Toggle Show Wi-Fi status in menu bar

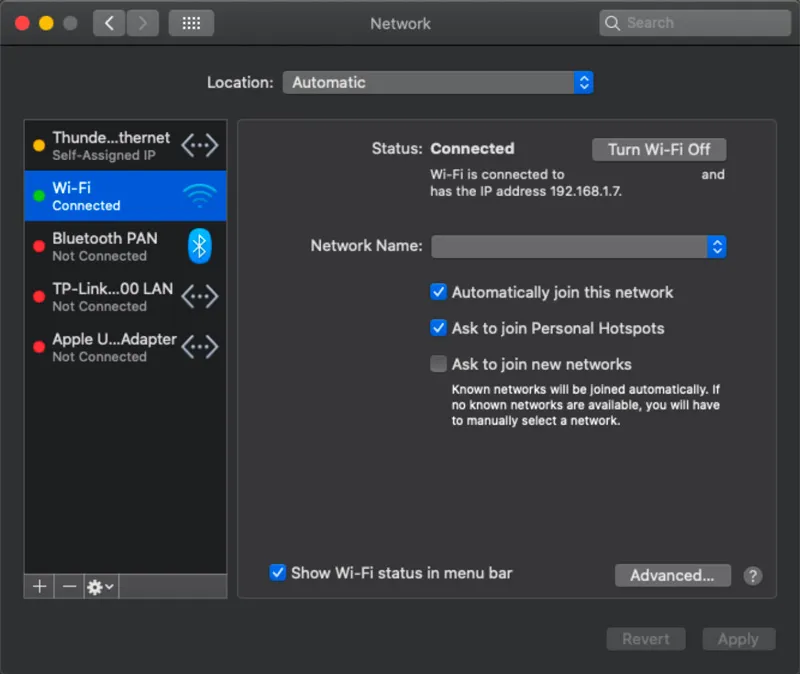click(278, 572)
